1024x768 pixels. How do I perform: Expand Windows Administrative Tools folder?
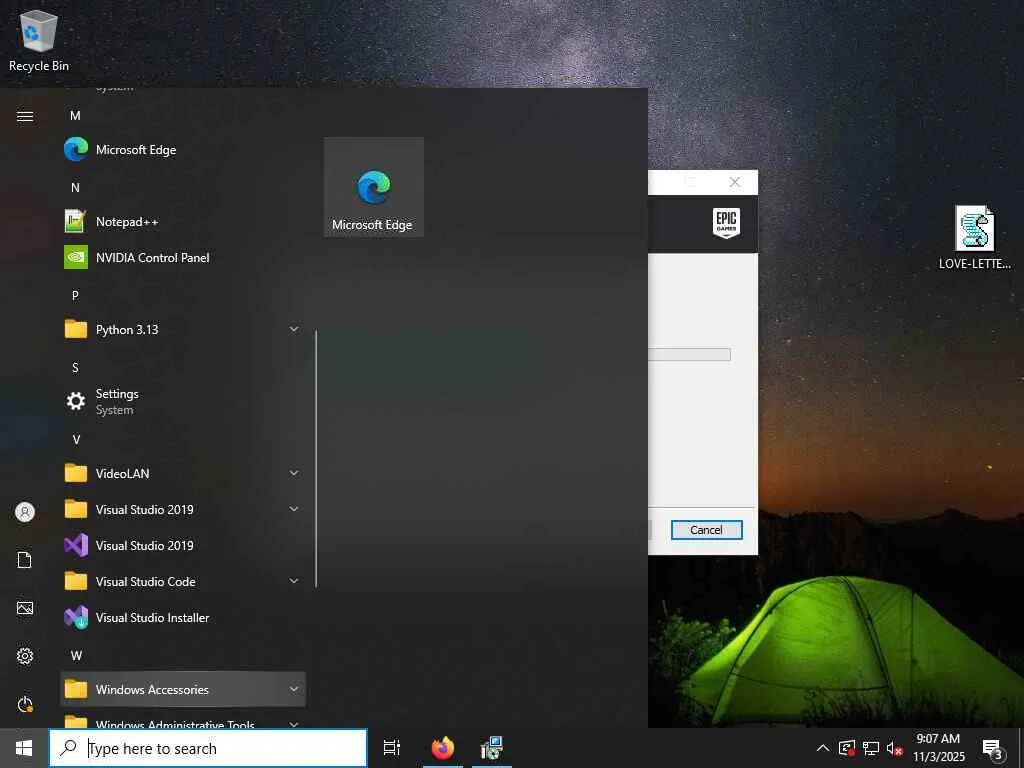(183, 720)
